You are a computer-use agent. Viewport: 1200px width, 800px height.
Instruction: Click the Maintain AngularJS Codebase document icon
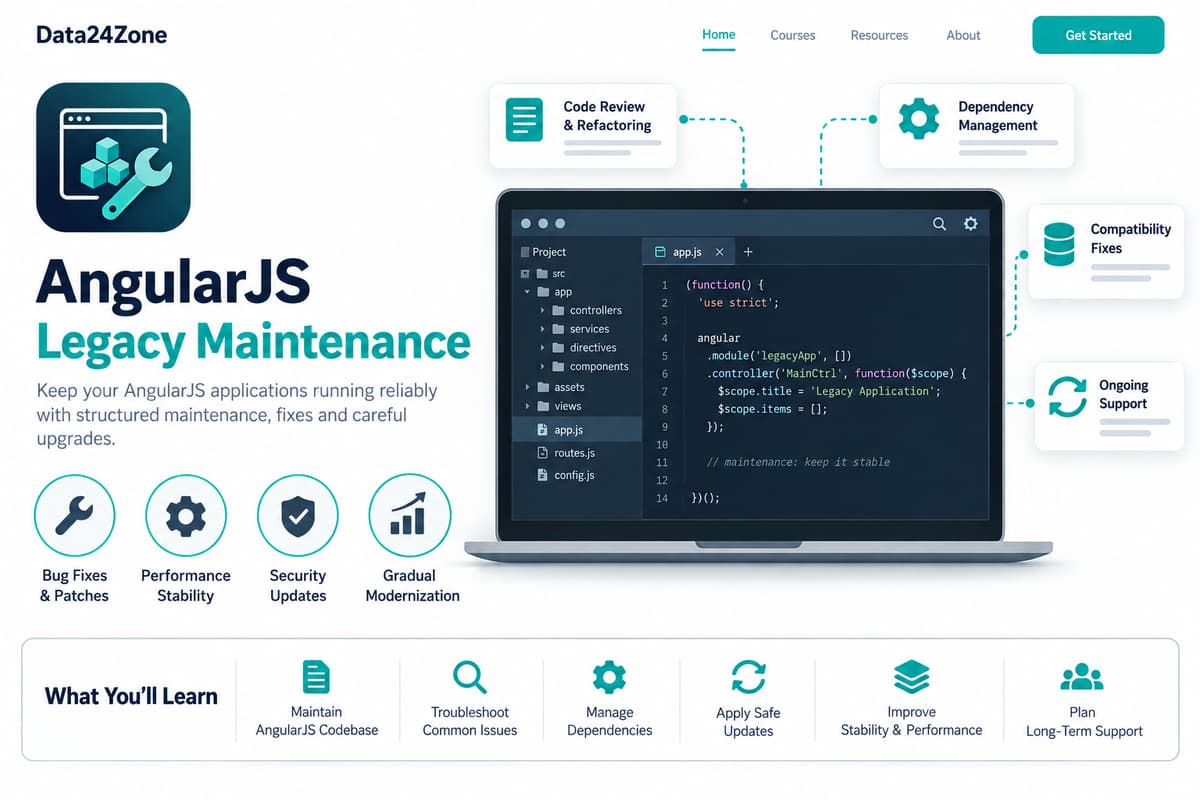tap(316, 677)
